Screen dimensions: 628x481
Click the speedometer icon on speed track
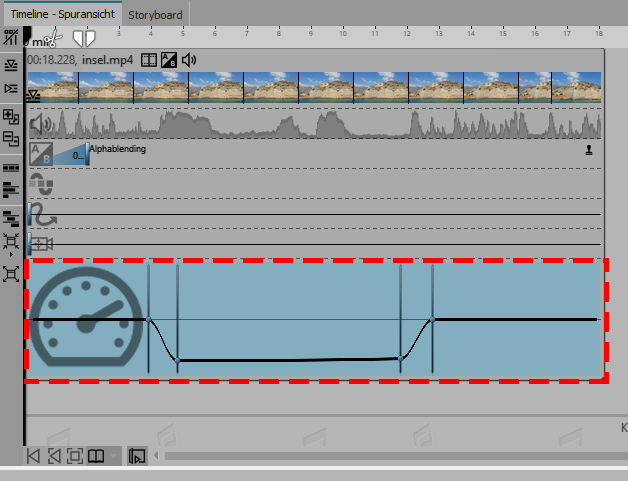(x=86, y=317)
